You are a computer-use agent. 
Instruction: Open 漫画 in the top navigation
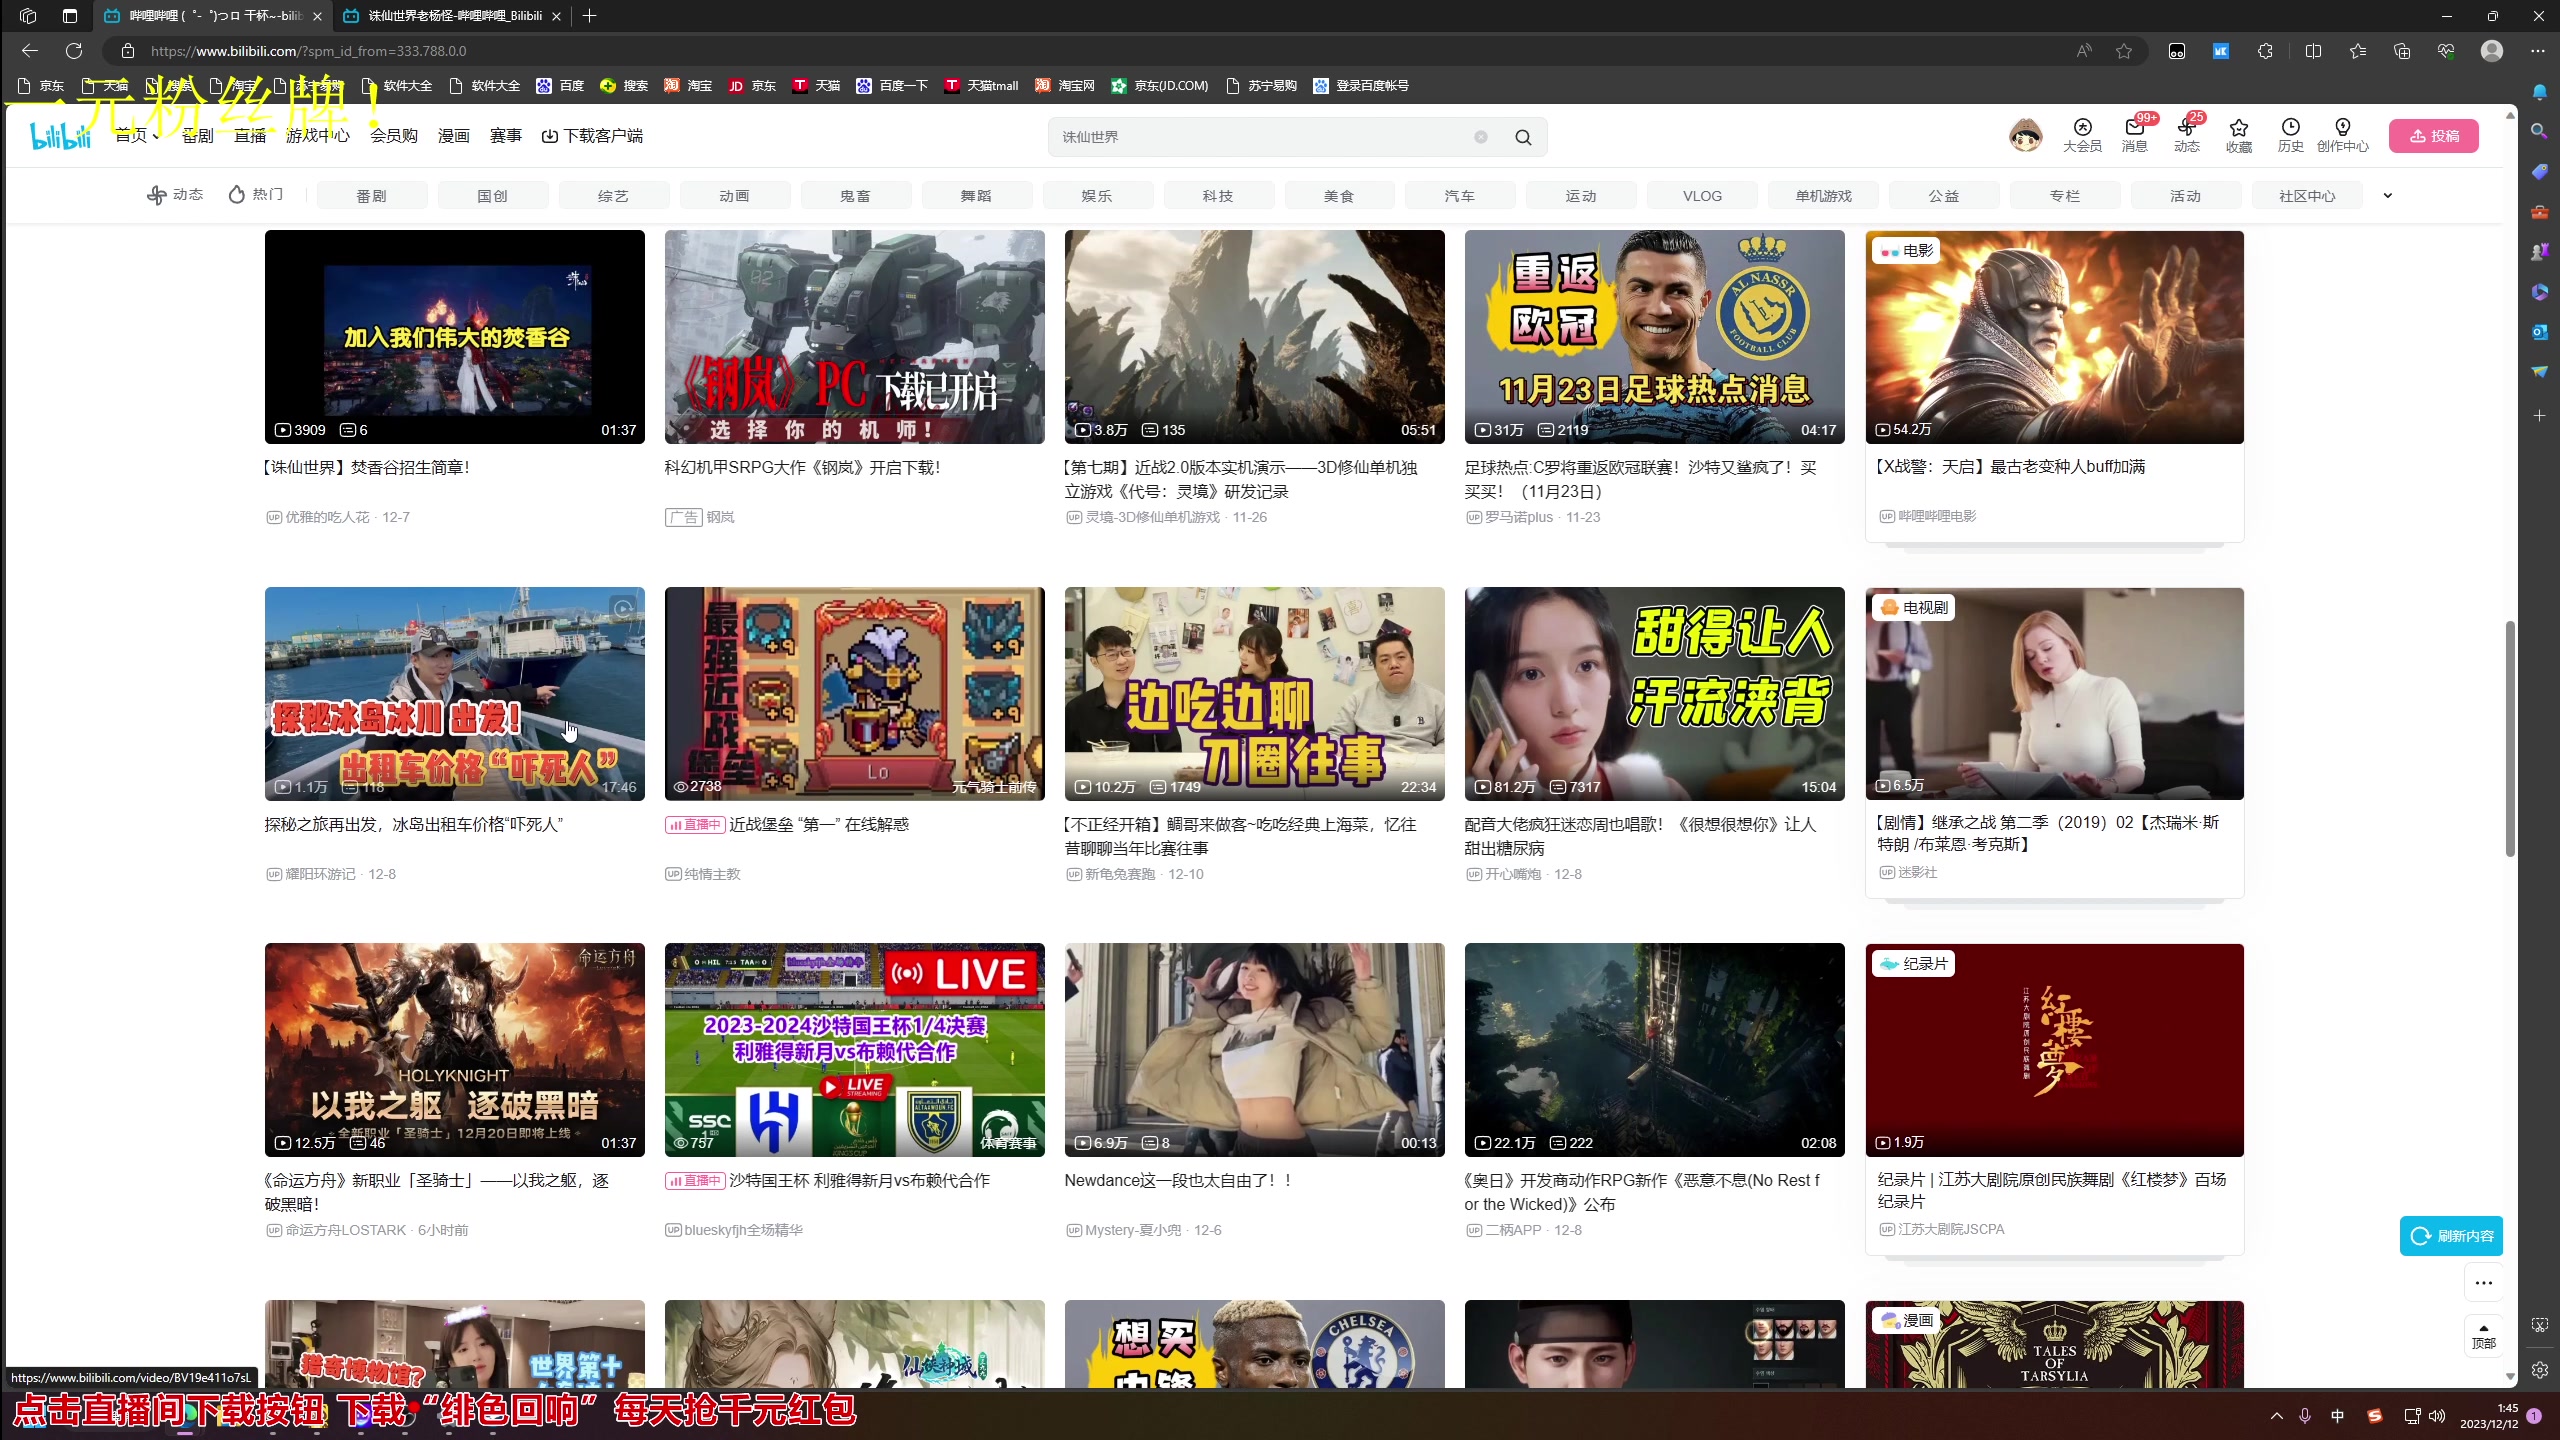click(454, 136)
